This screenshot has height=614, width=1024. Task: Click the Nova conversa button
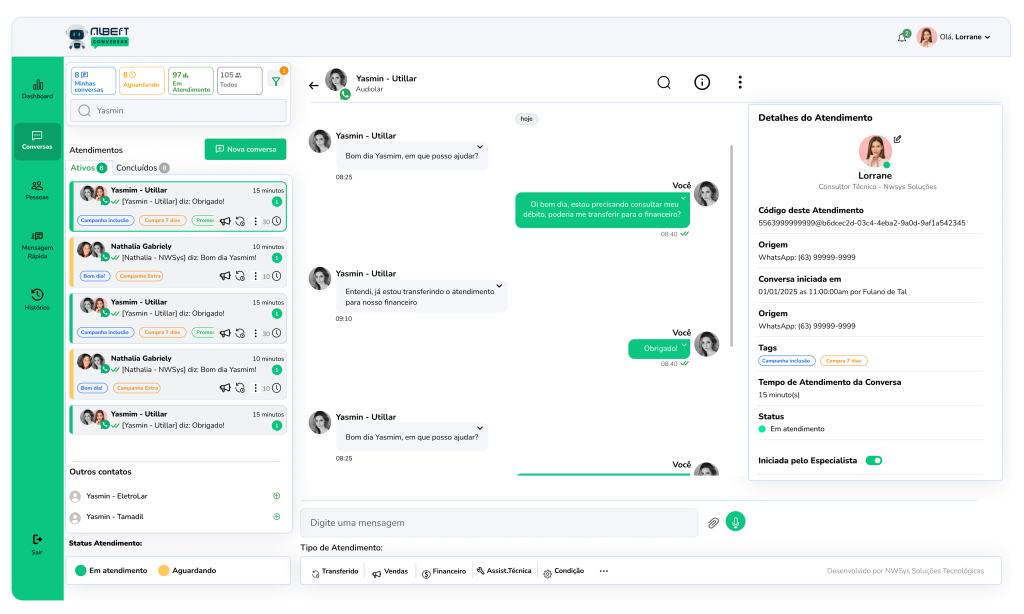pos(245,149)
